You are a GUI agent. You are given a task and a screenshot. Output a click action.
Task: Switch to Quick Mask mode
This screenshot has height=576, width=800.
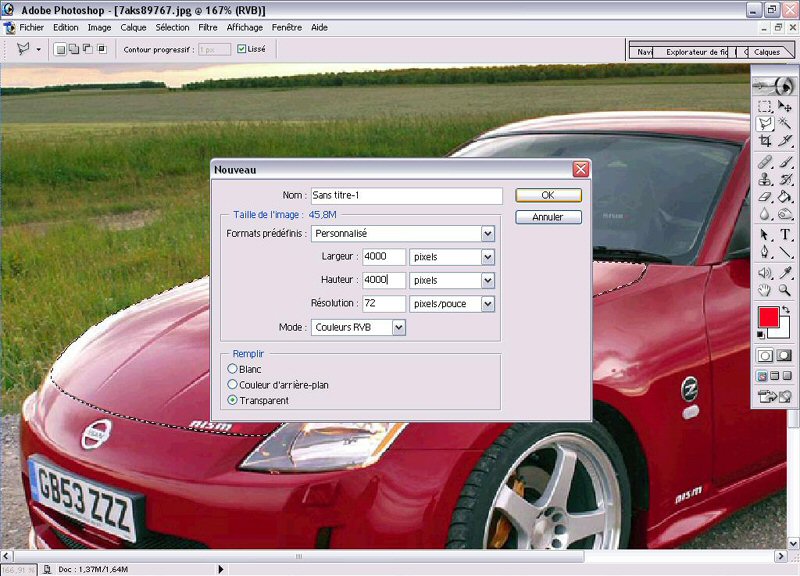[784, 356]
